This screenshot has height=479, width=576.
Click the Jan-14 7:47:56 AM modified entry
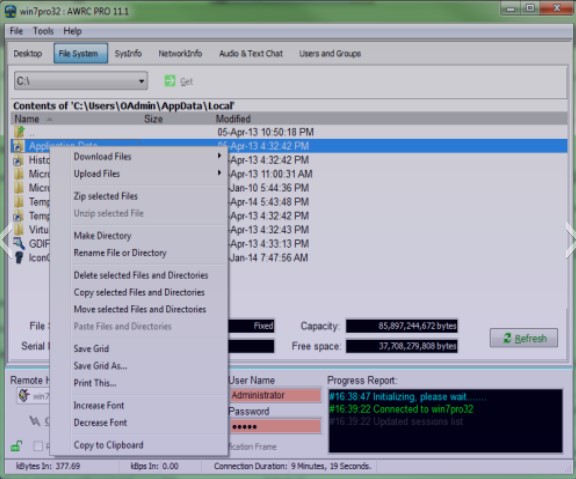269,258
